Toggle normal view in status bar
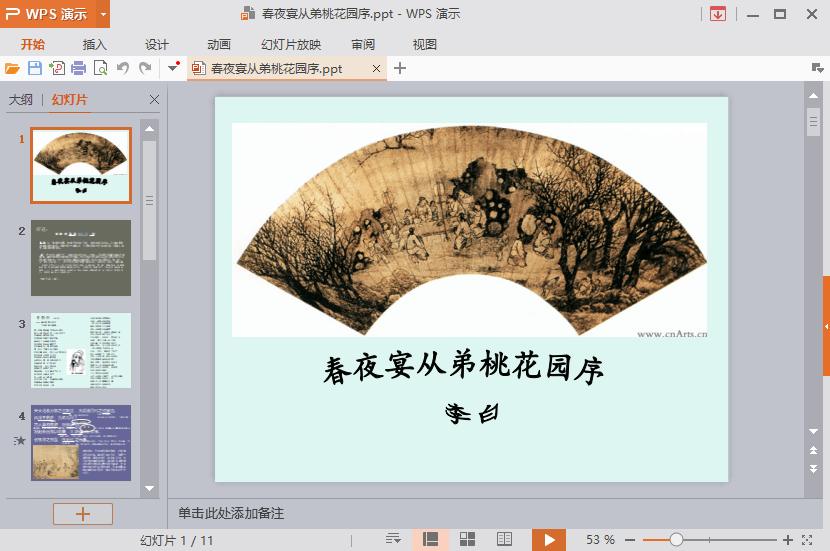 [431, 539]
